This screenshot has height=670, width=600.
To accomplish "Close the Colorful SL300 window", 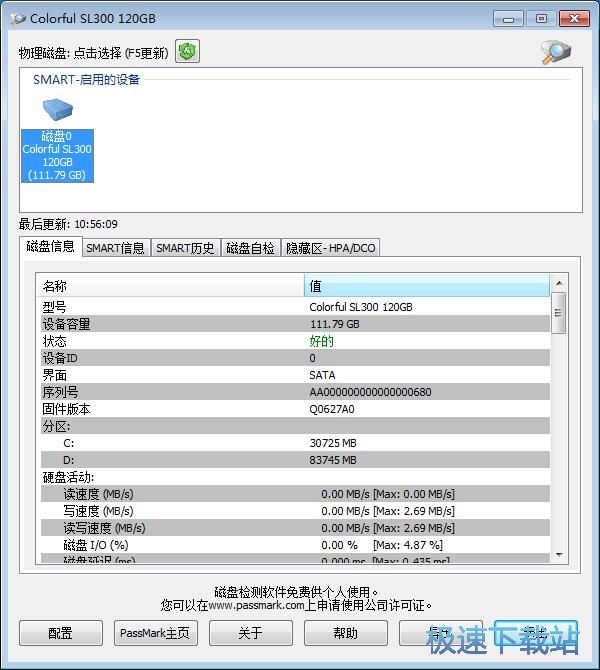I will (574, 19).
